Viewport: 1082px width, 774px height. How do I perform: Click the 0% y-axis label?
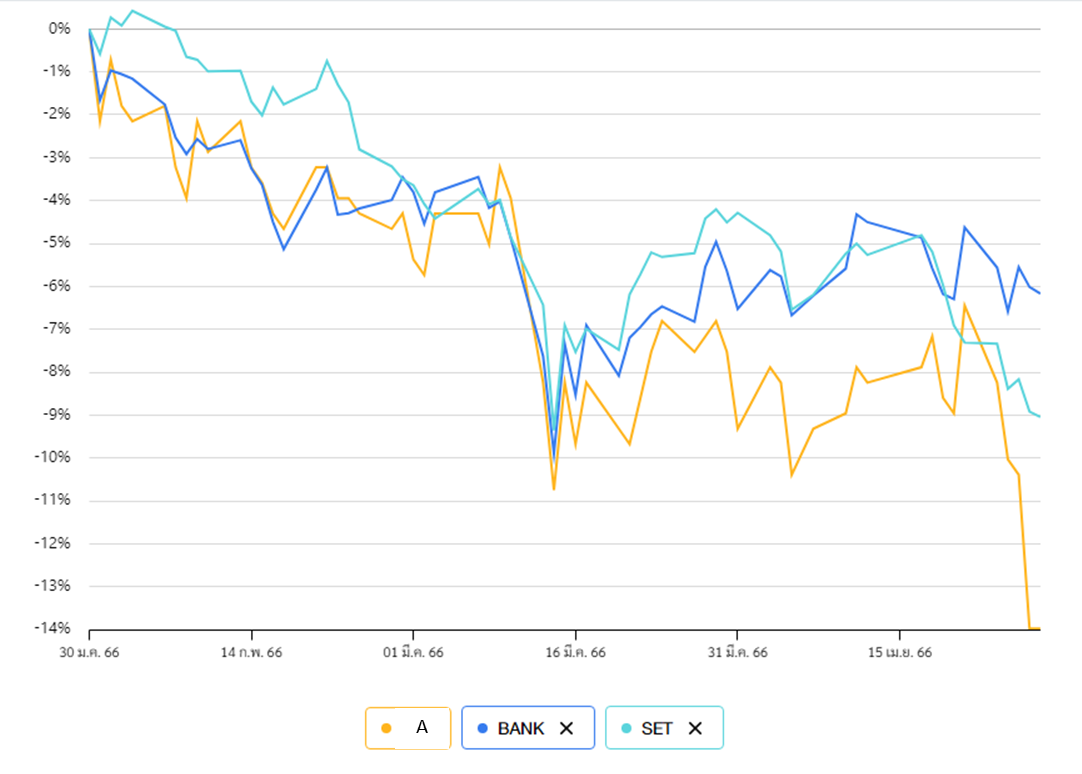(59, 29)
